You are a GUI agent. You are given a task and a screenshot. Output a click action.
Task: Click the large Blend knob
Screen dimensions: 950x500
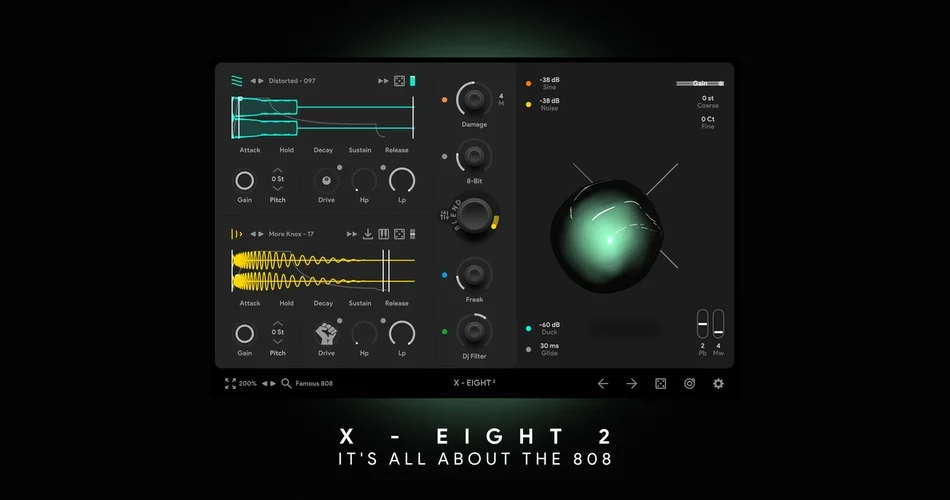click(474, 215)
